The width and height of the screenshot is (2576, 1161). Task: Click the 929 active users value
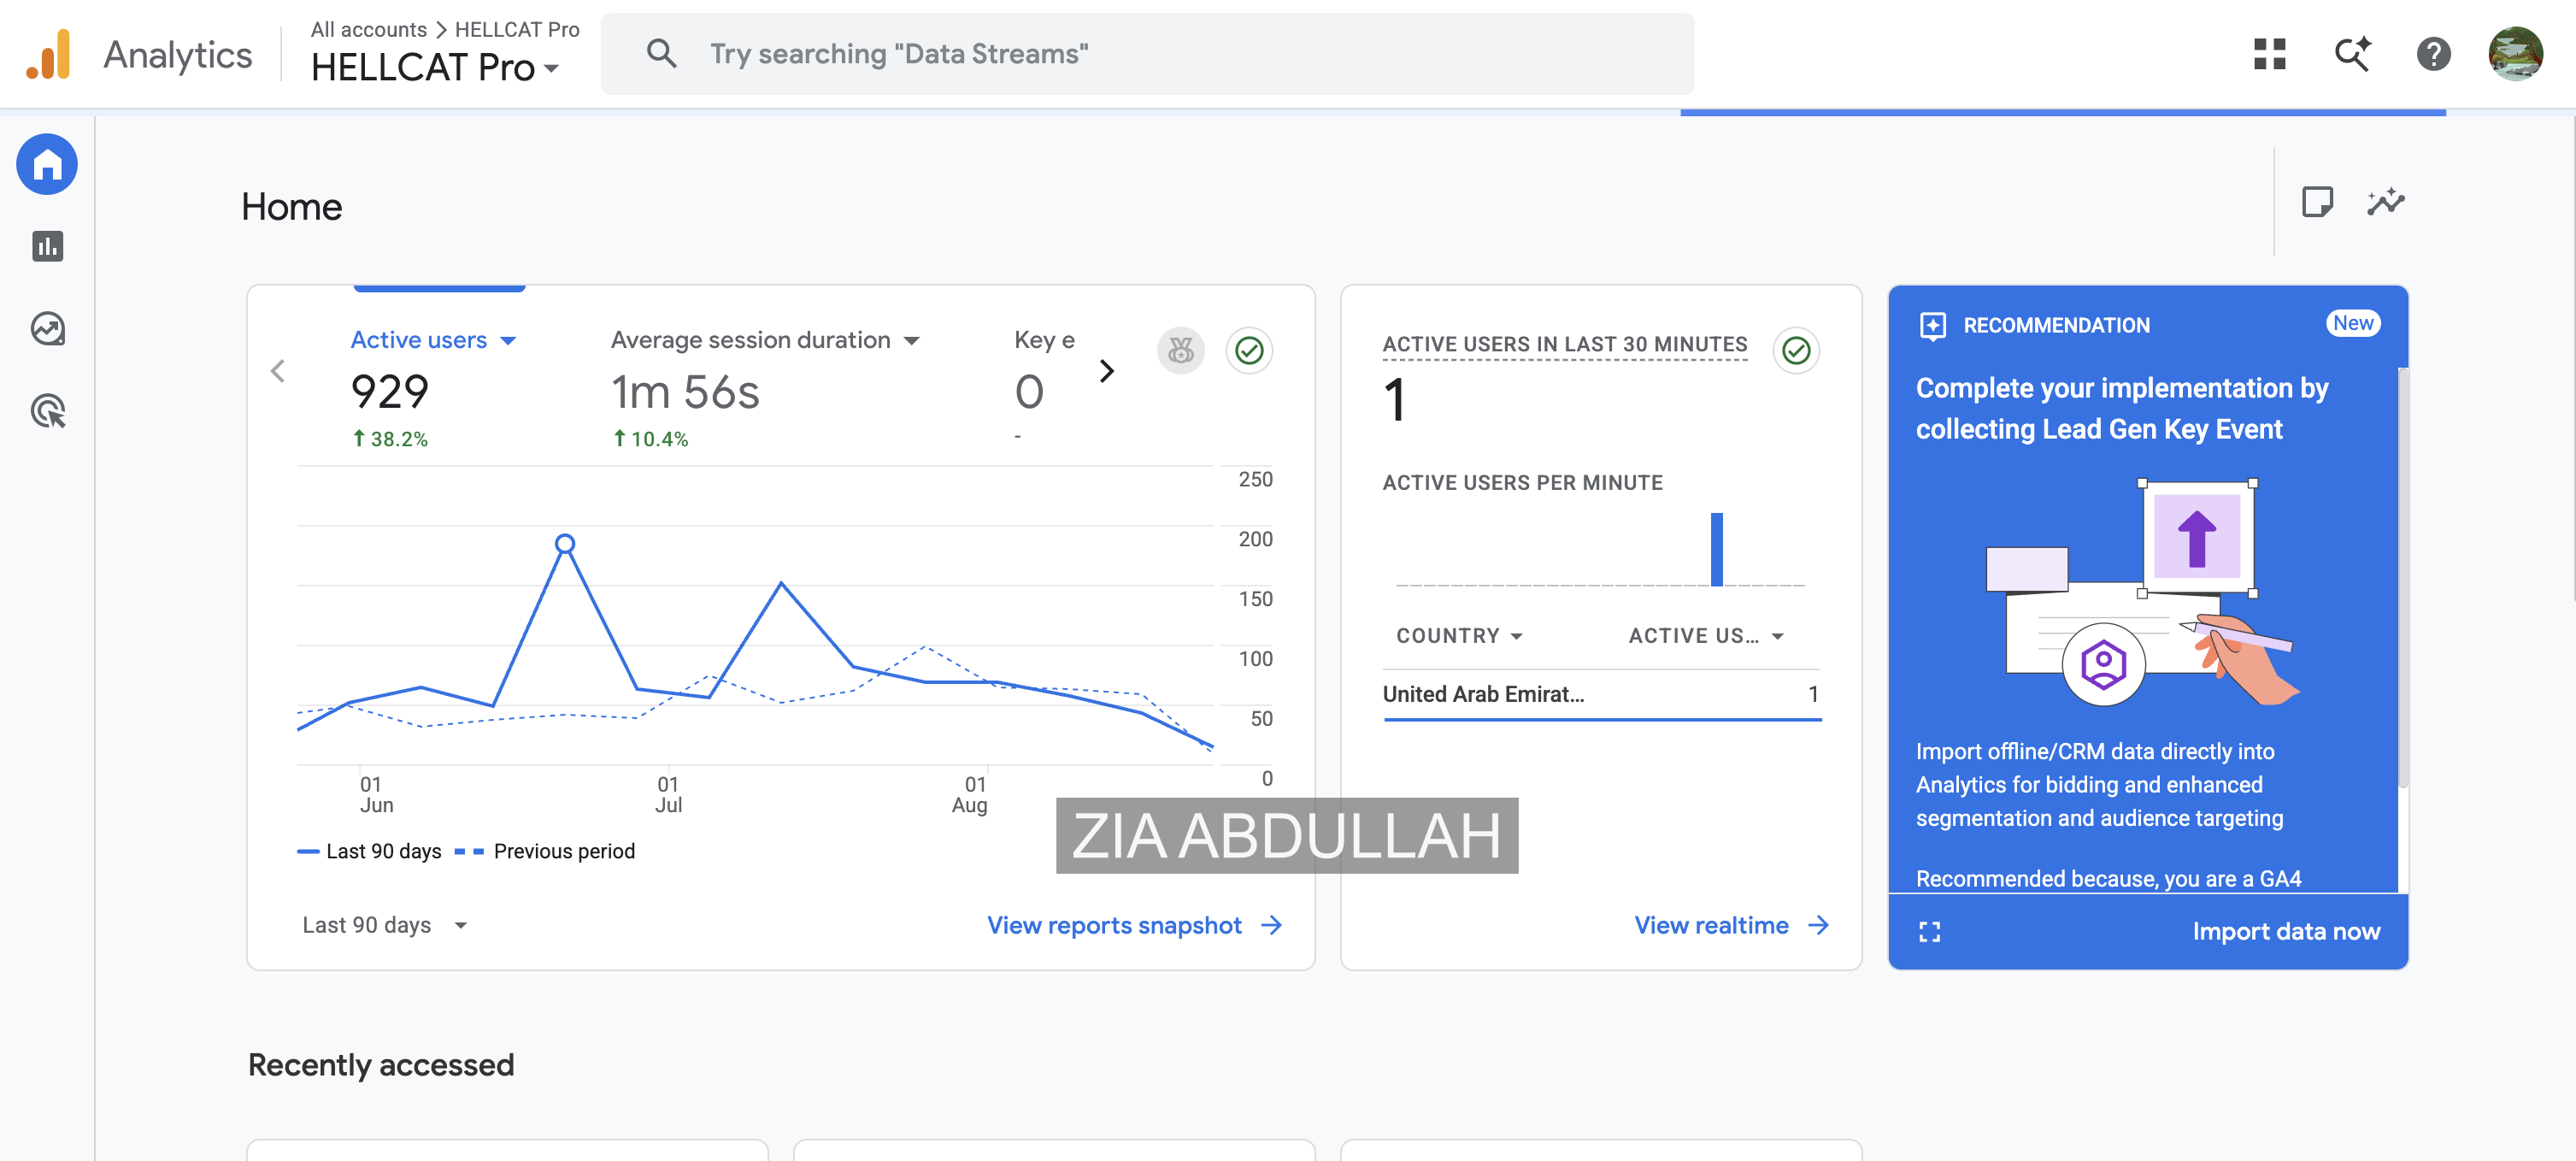point(390,391)
